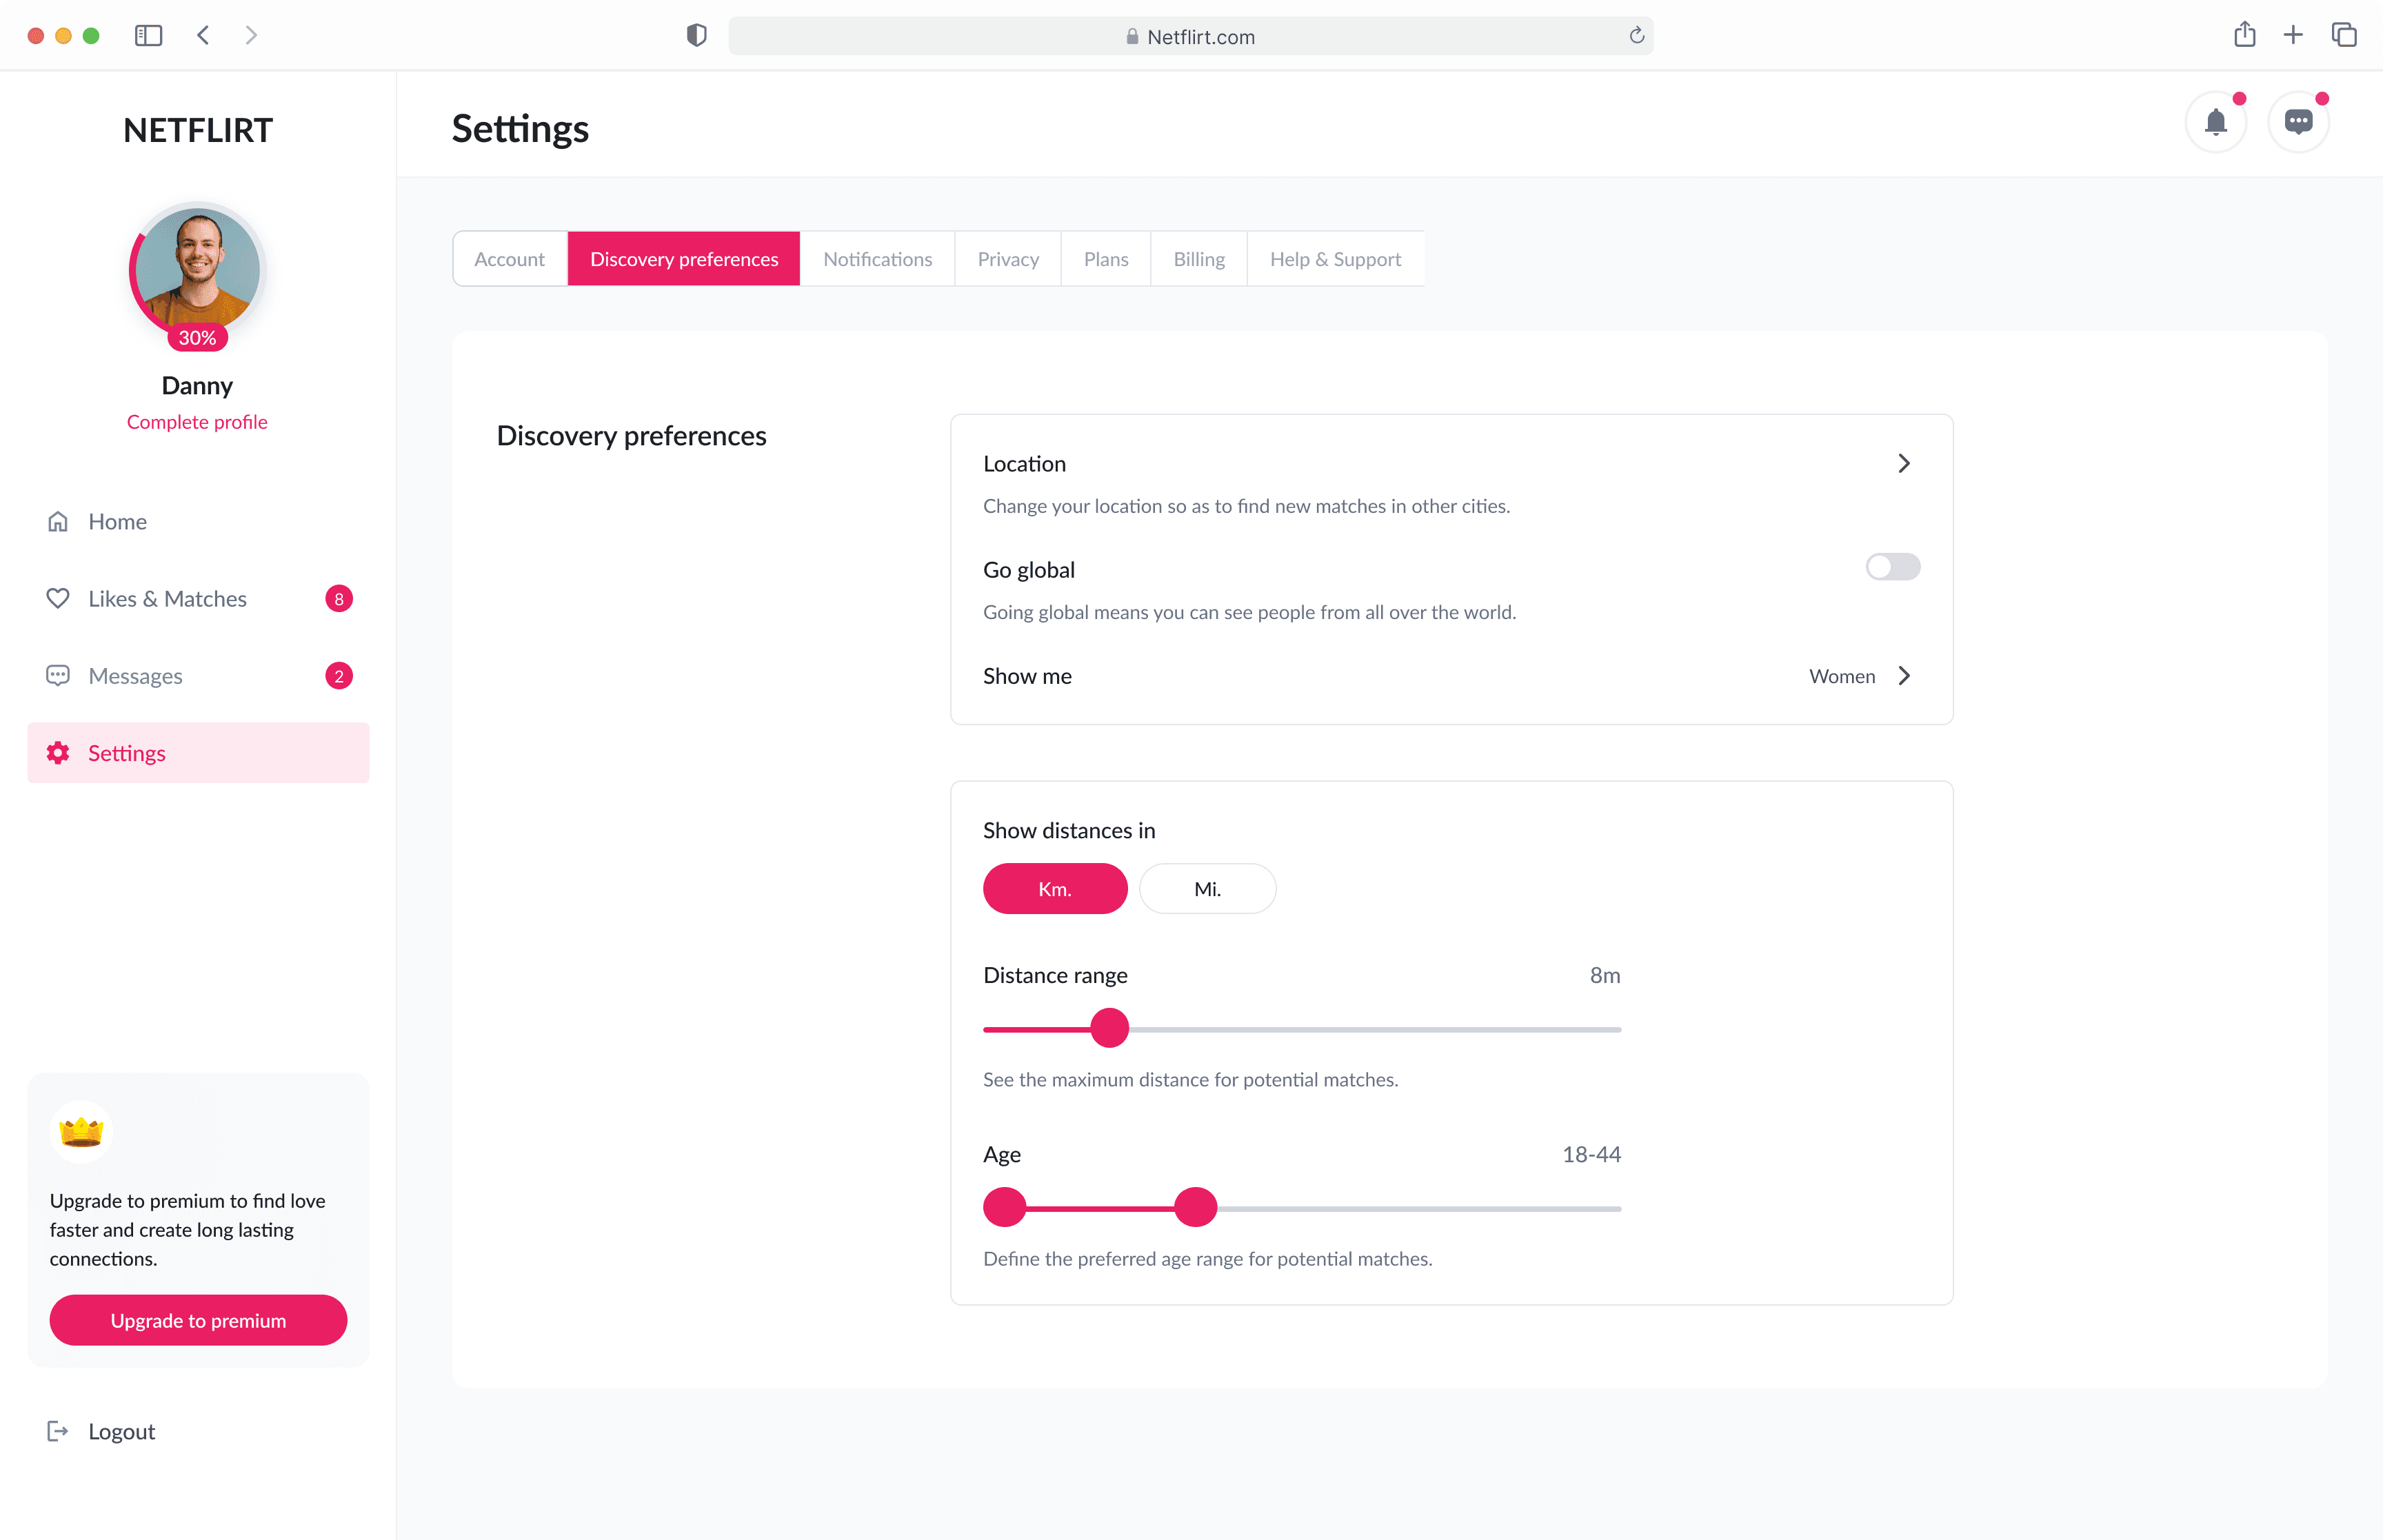Open the notifications bell icon
The image size is (2383, 1540).
coord(2215,122)
